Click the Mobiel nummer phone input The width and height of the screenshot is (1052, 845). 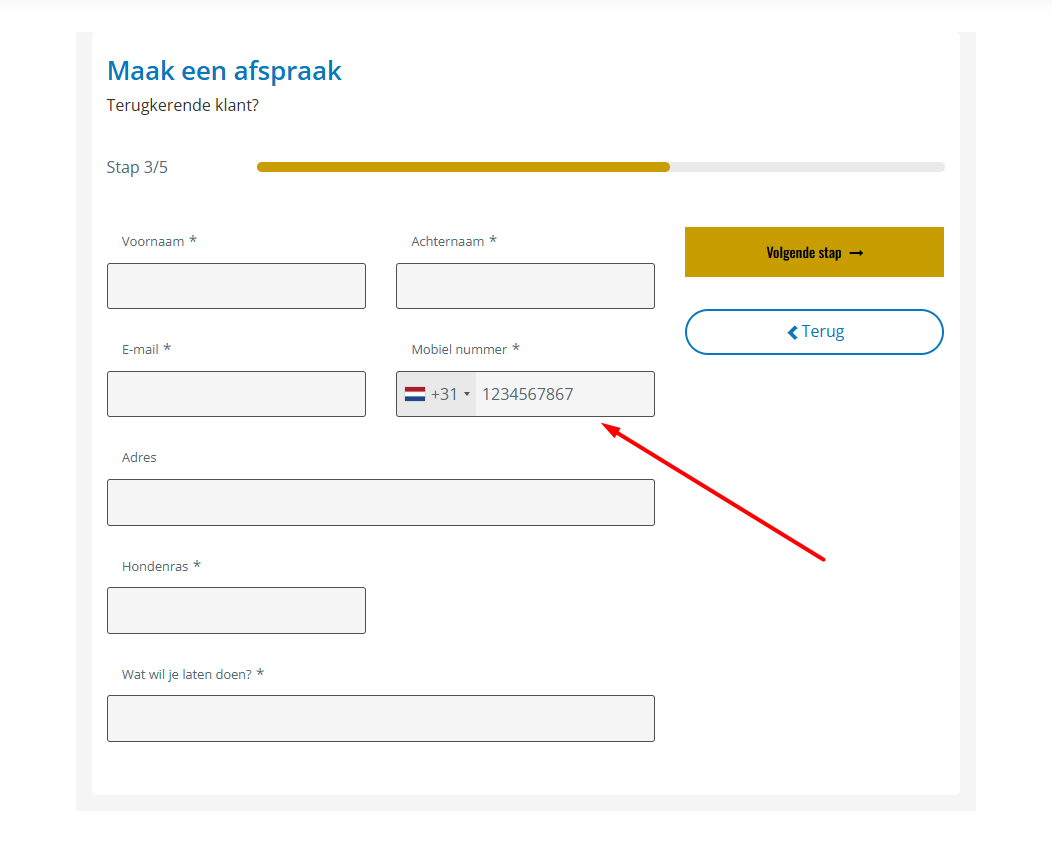(564, 394)
